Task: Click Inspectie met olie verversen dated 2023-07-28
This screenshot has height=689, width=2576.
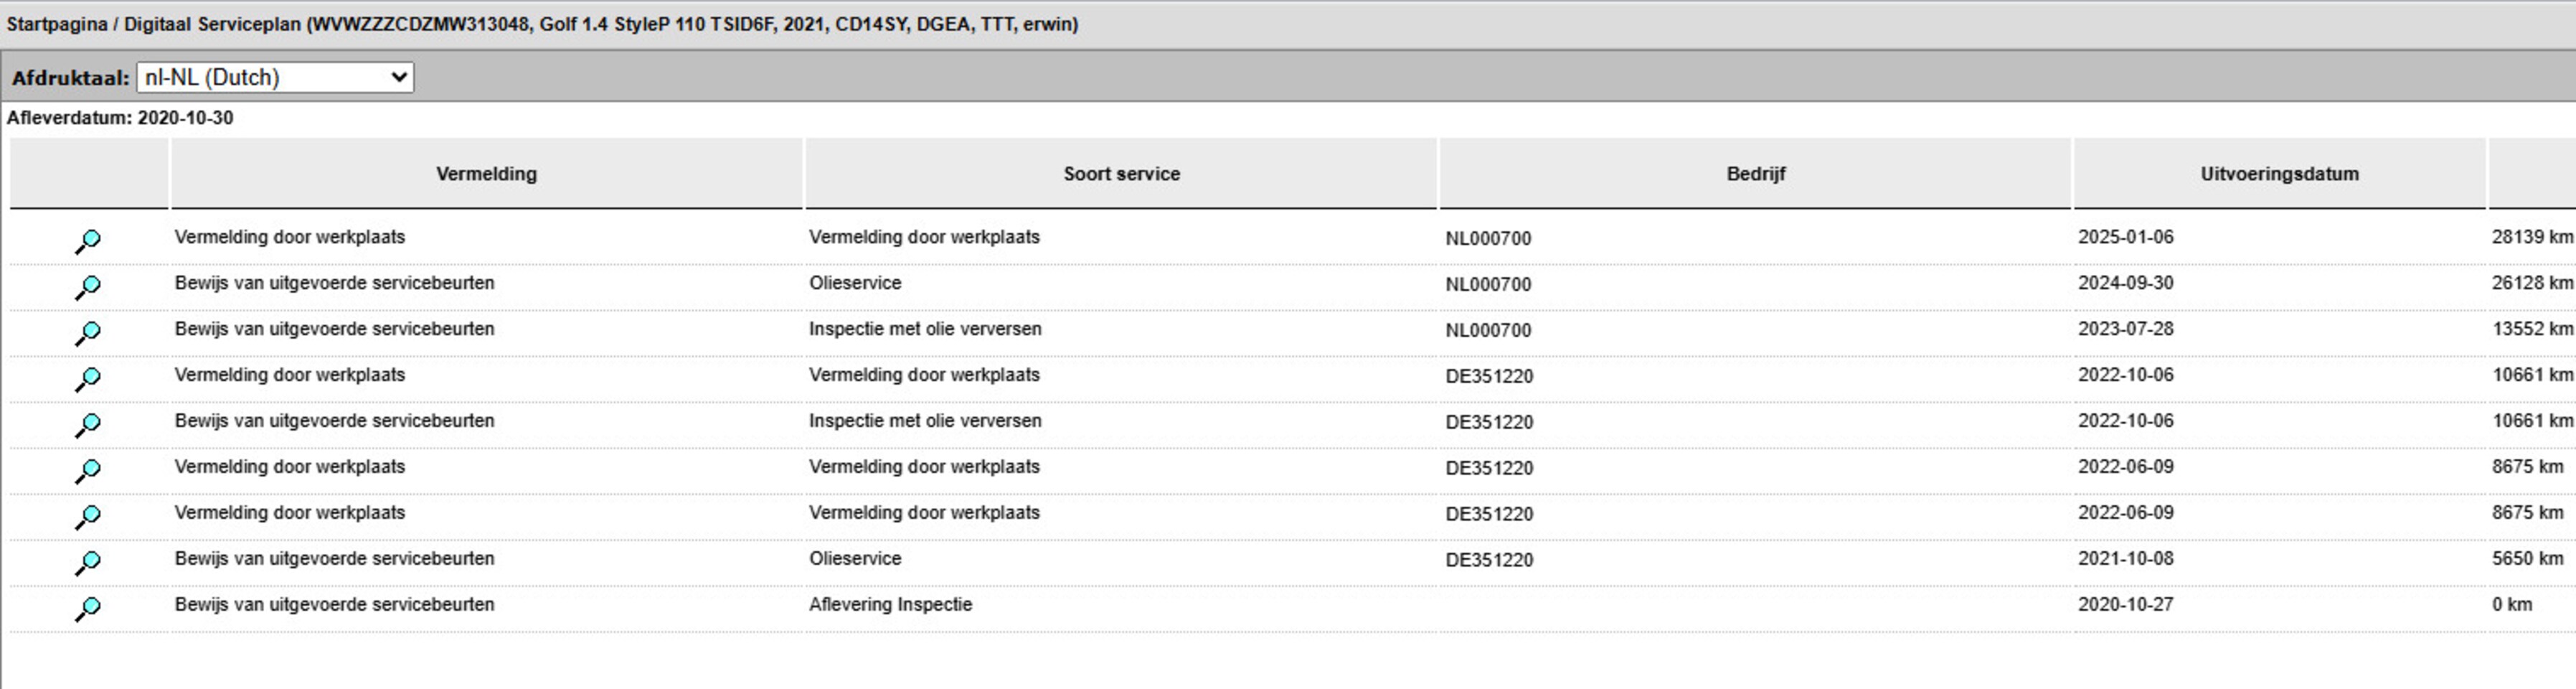Action: coord(925,329)
